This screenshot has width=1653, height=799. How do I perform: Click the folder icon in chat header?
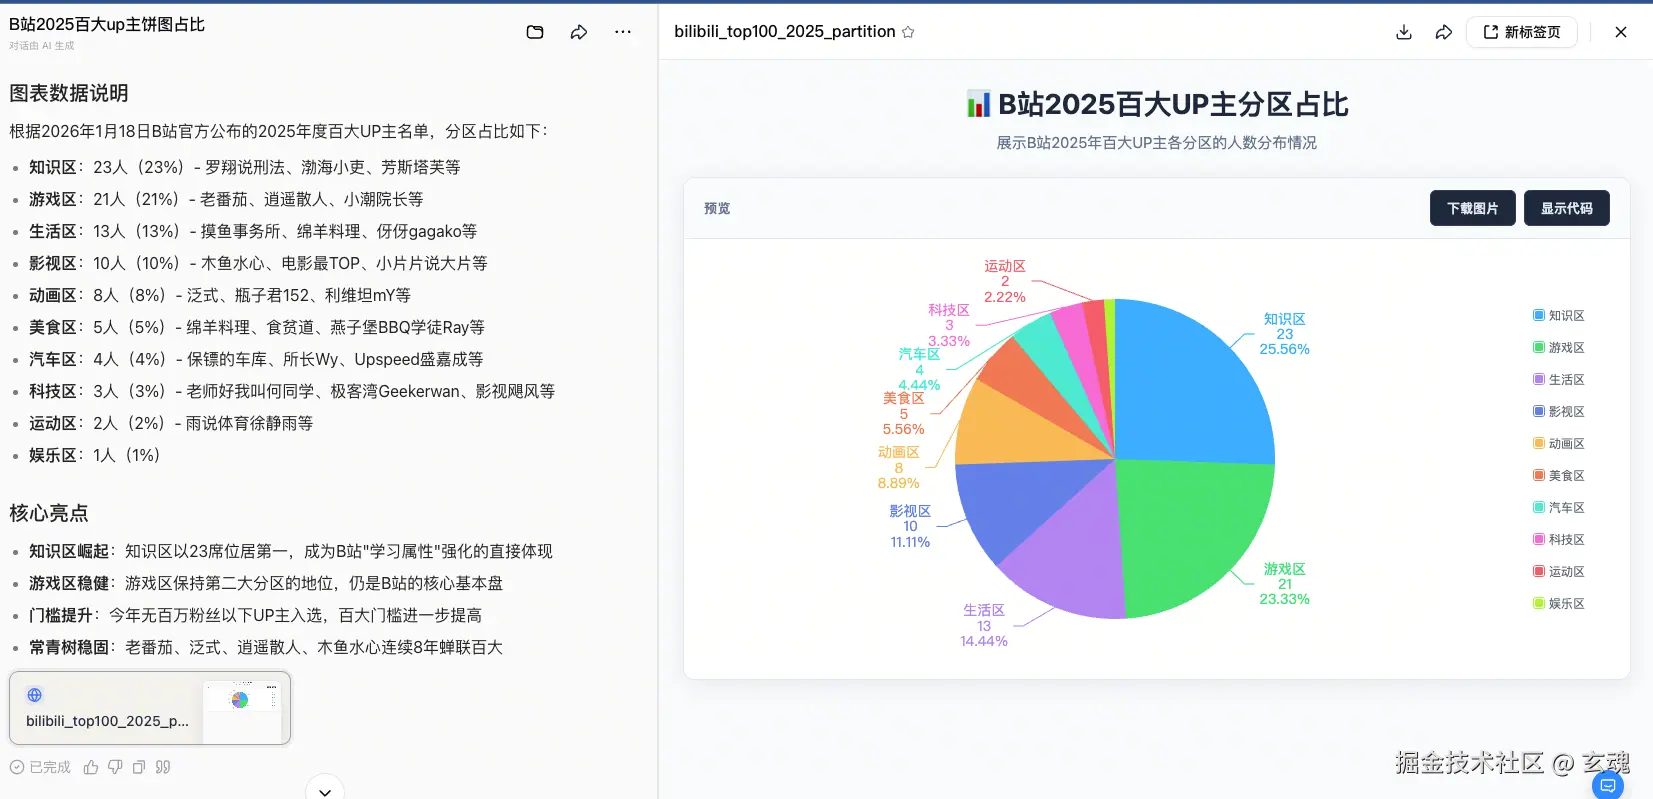pyautogui.click(x=535, y=32)
